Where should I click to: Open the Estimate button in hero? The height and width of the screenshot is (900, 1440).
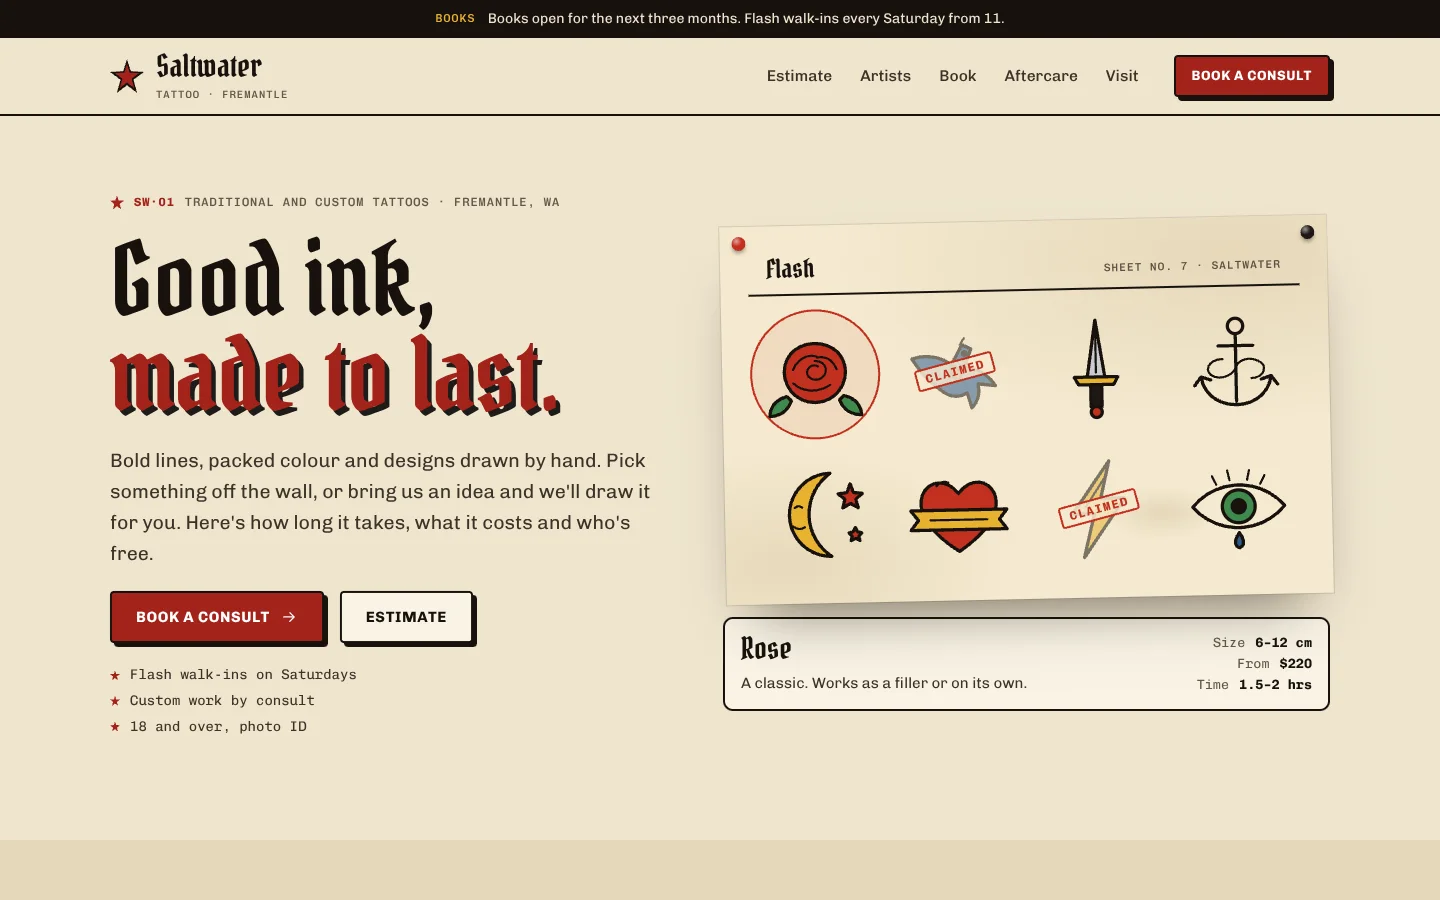pos(406,617)
